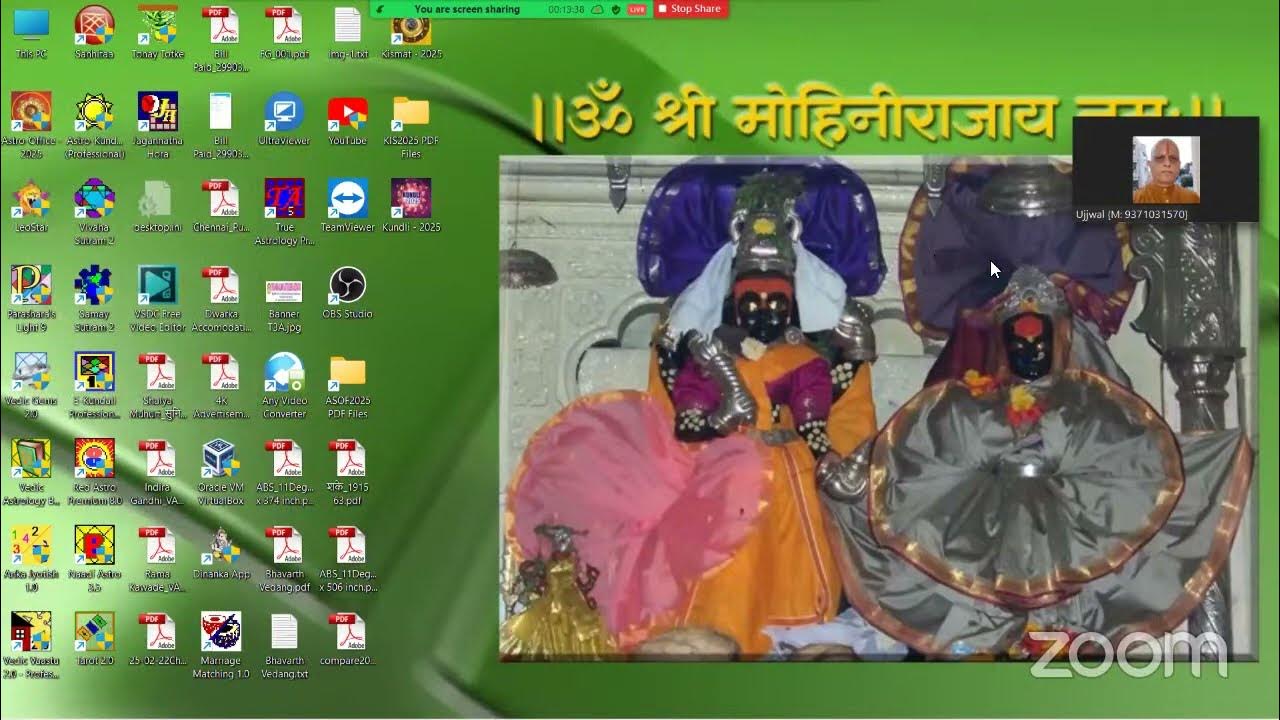Launch E-Kundali Professional shortcut
Viewport: 1280px width, 720px height.
(x=94, y=386)
